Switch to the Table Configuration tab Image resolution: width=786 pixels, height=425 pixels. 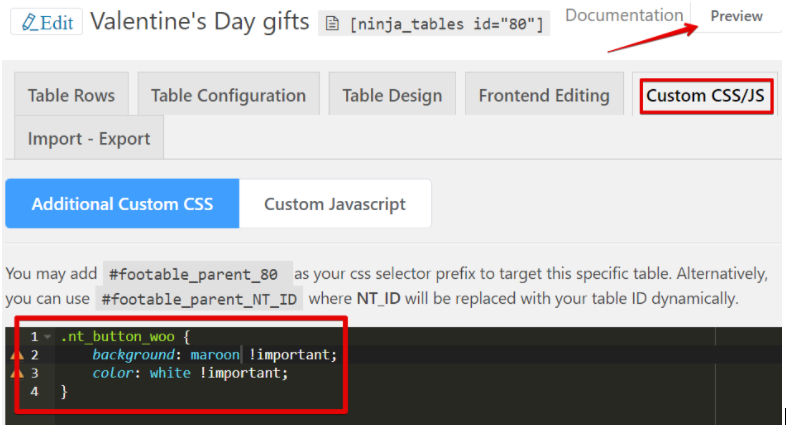(228, 96)
